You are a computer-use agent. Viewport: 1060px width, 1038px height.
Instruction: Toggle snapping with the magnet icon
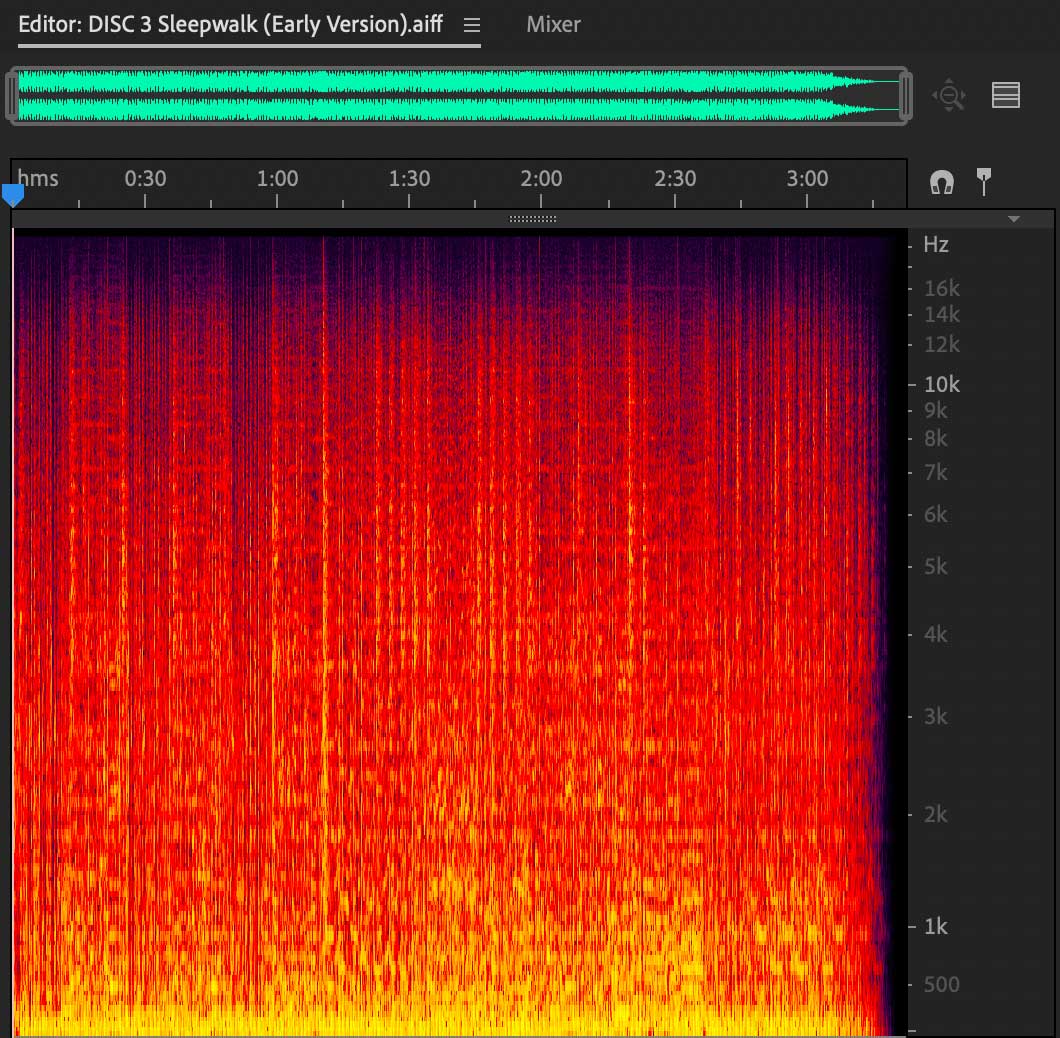pyautogui.click(x=941, y=182)
